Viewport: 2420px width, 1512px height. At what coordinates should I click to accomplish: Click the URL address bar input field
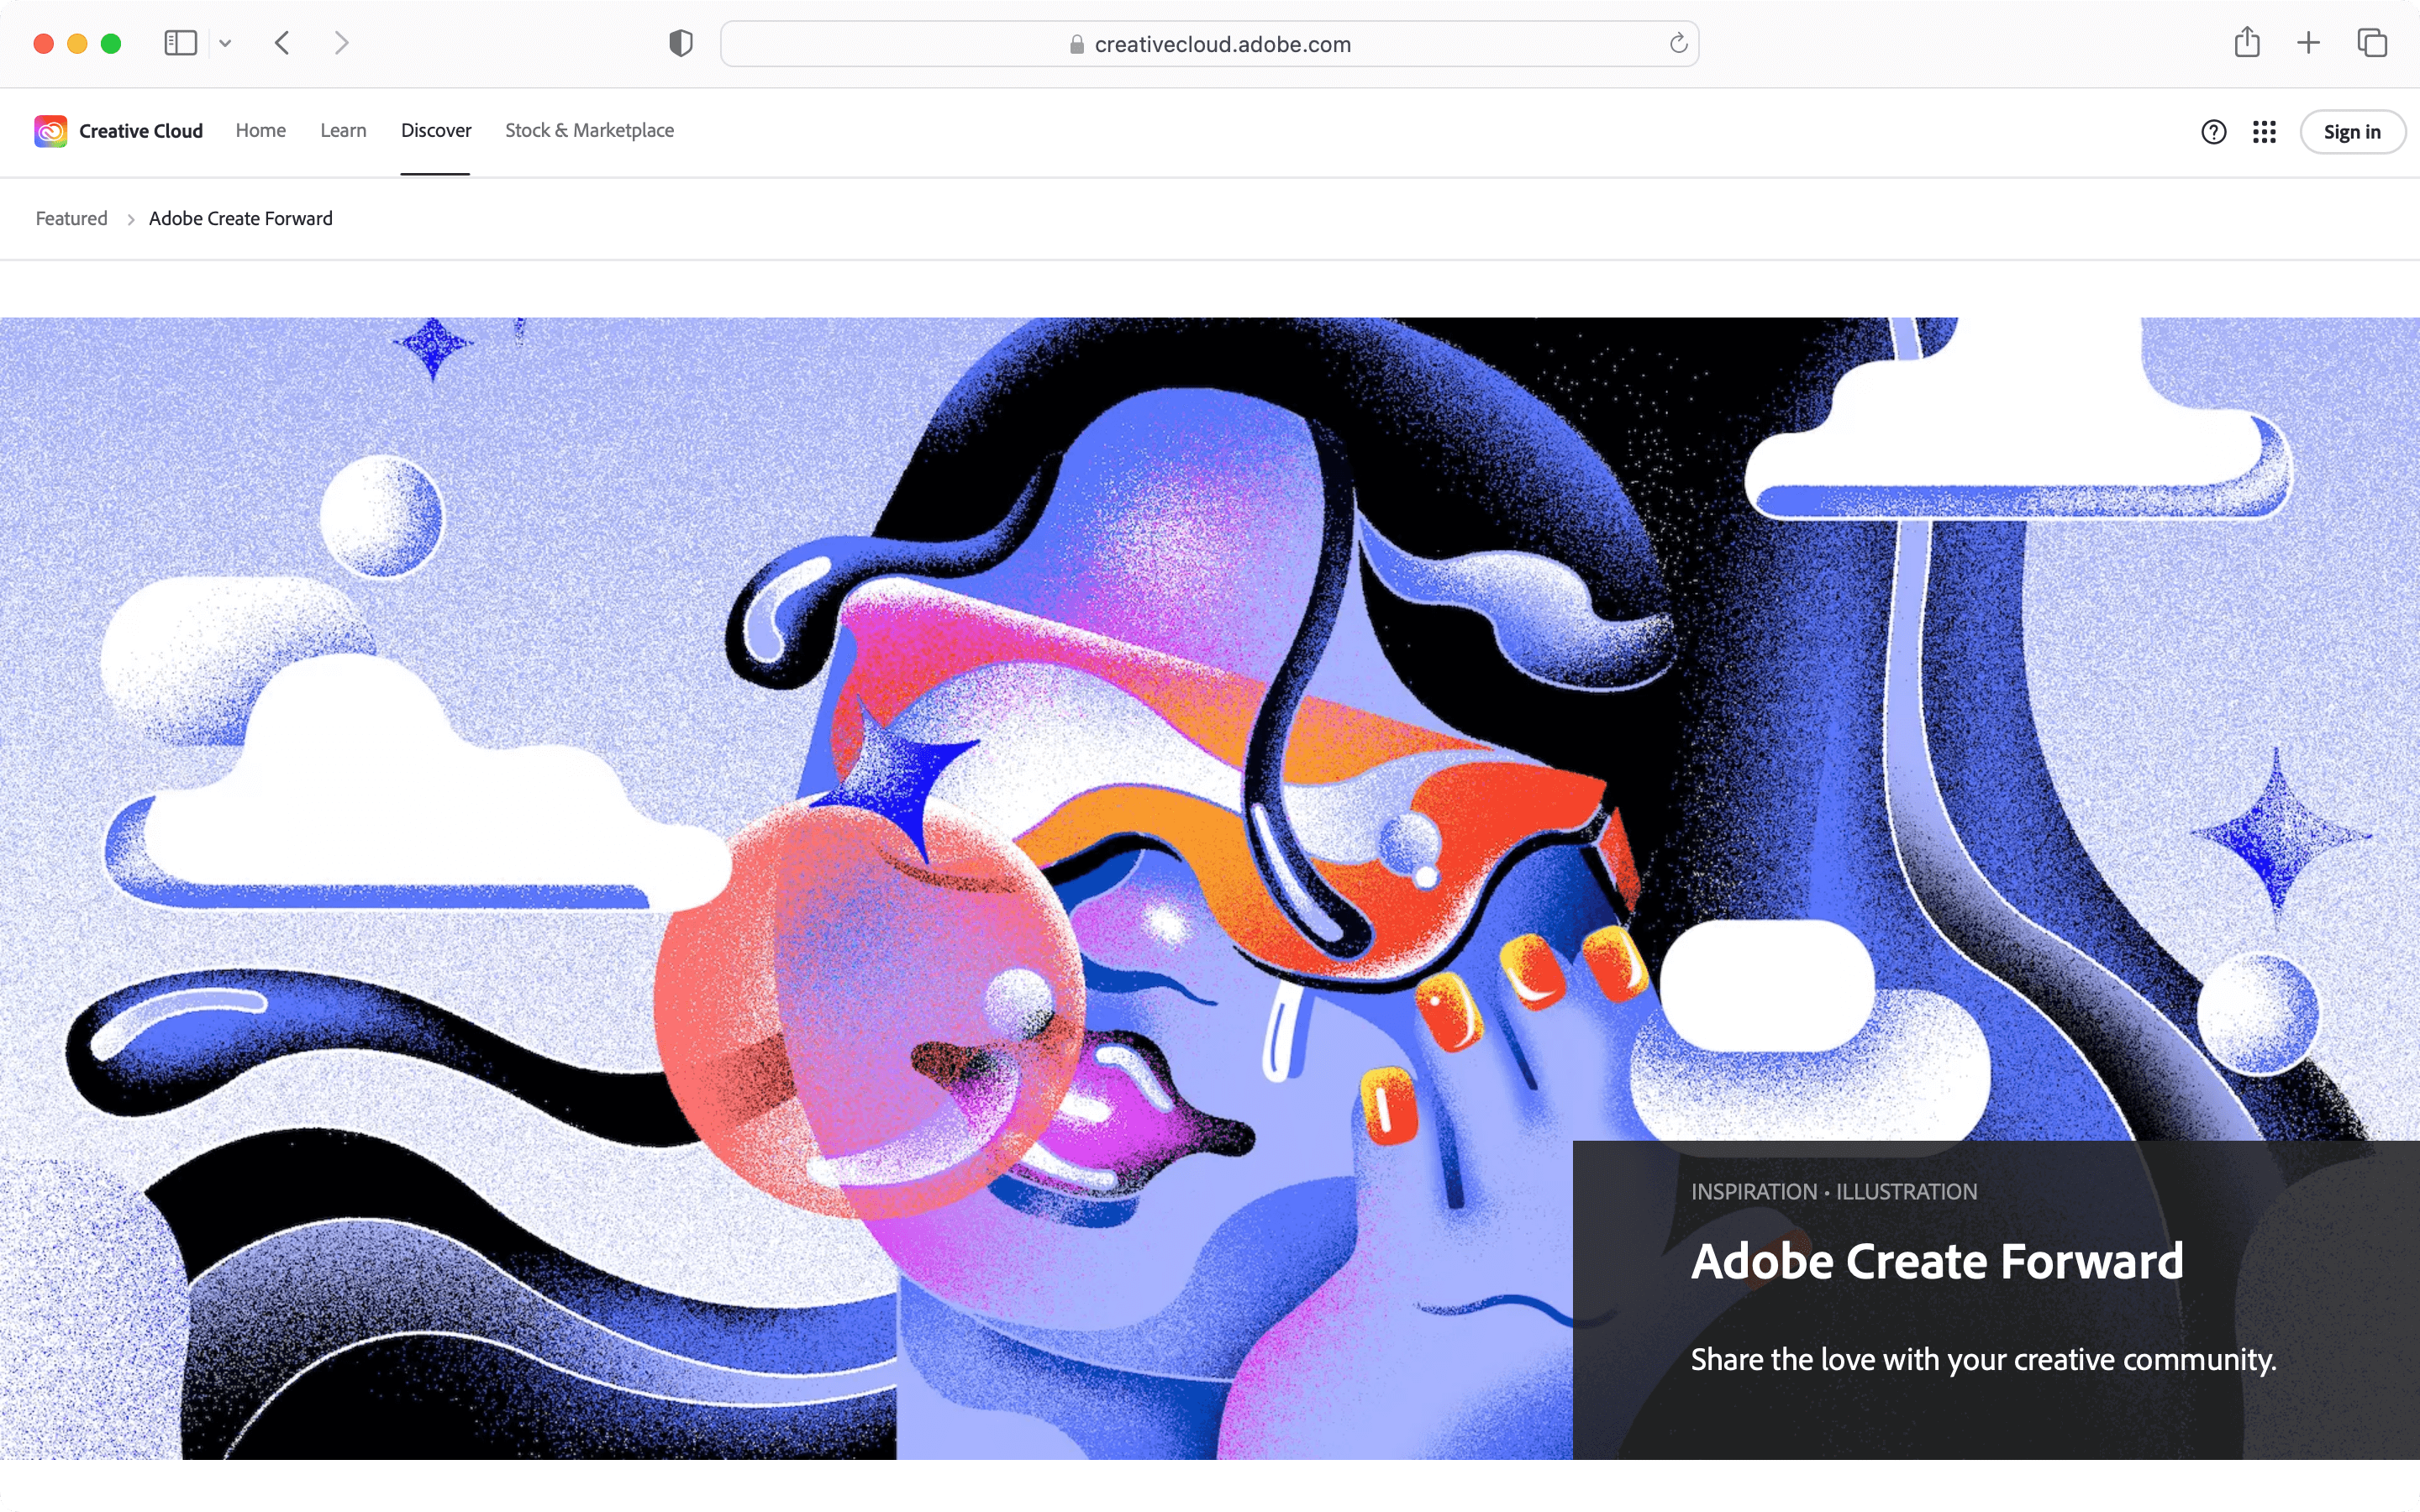point(1209,44)
